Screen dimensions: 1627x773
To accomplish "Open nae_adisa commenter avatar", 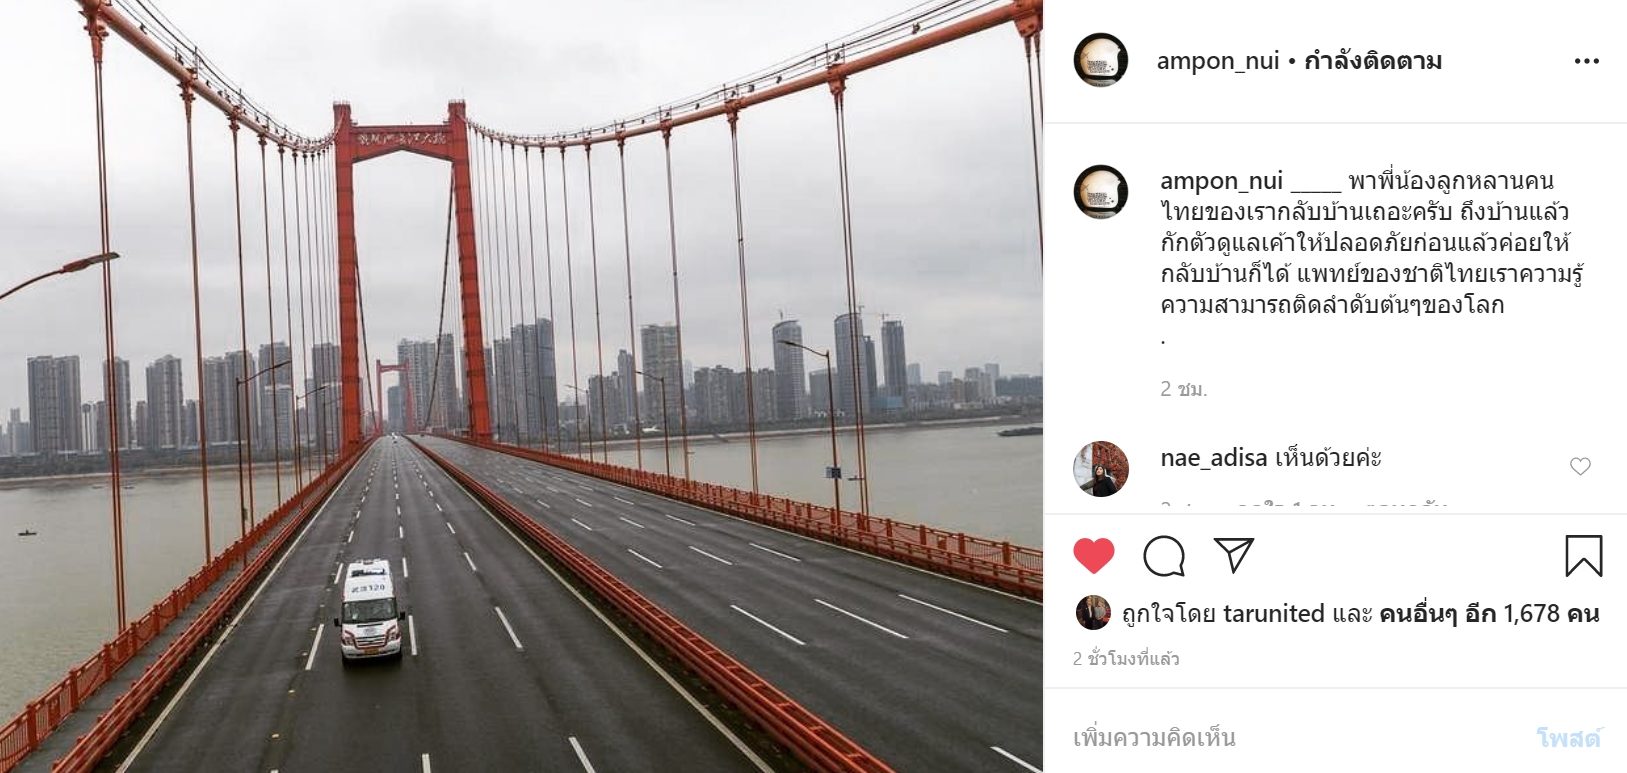I will click(1100, 468).
